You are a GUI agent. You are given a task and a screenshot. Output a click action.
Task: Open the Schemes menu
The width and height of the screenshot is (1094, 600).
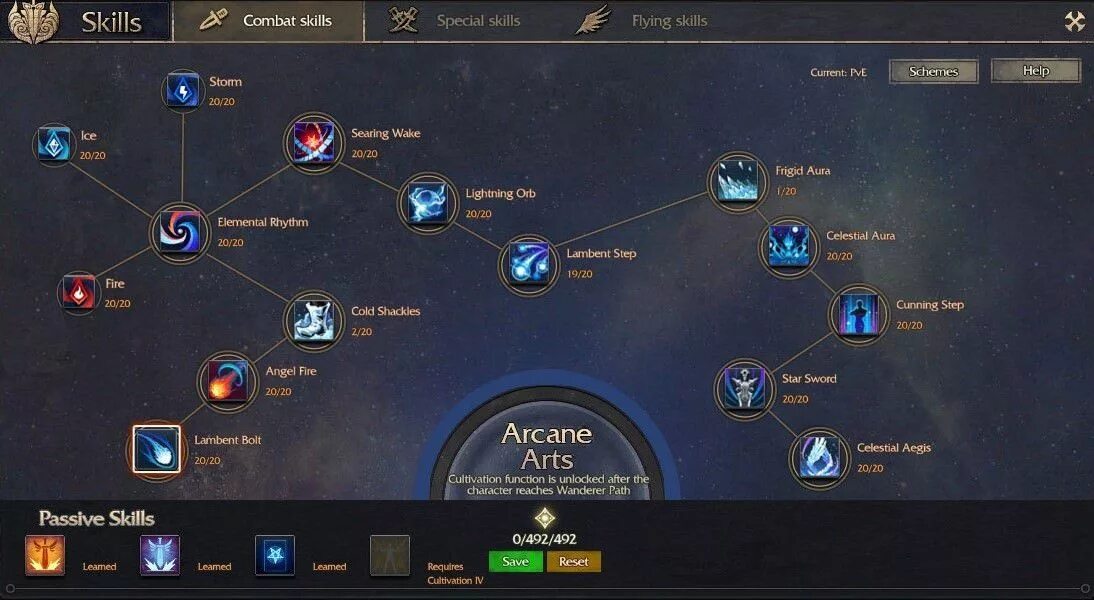click(934, 71)
